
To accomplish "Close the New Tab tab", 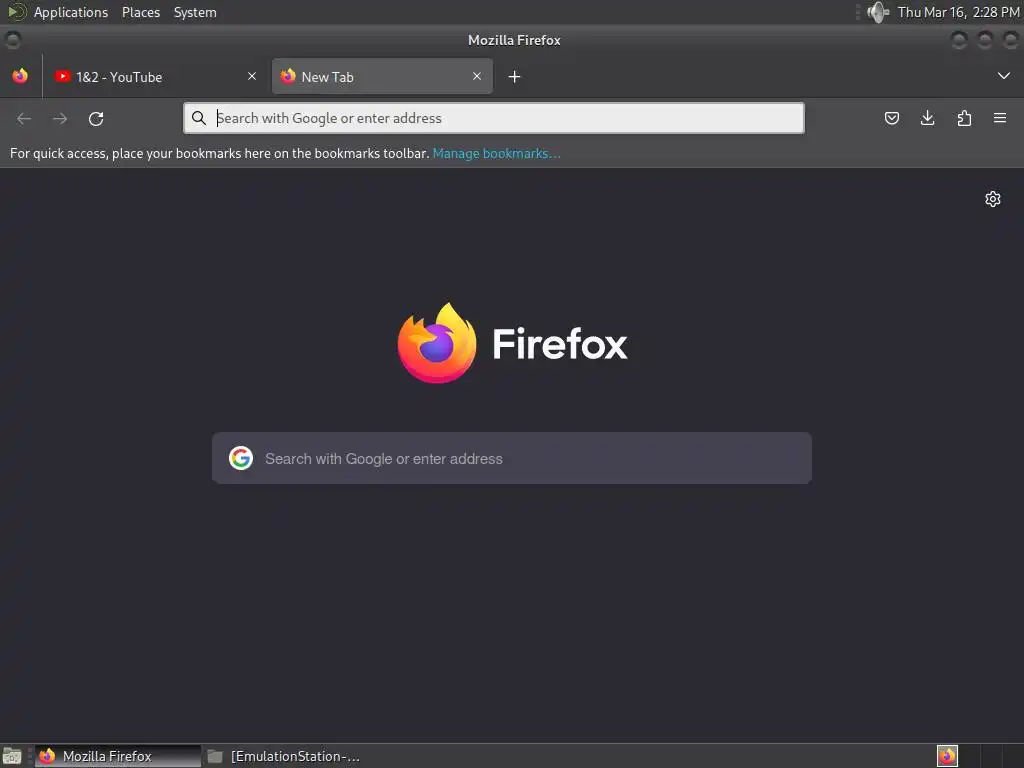I will pyautogui.click(x=477, y=76).
